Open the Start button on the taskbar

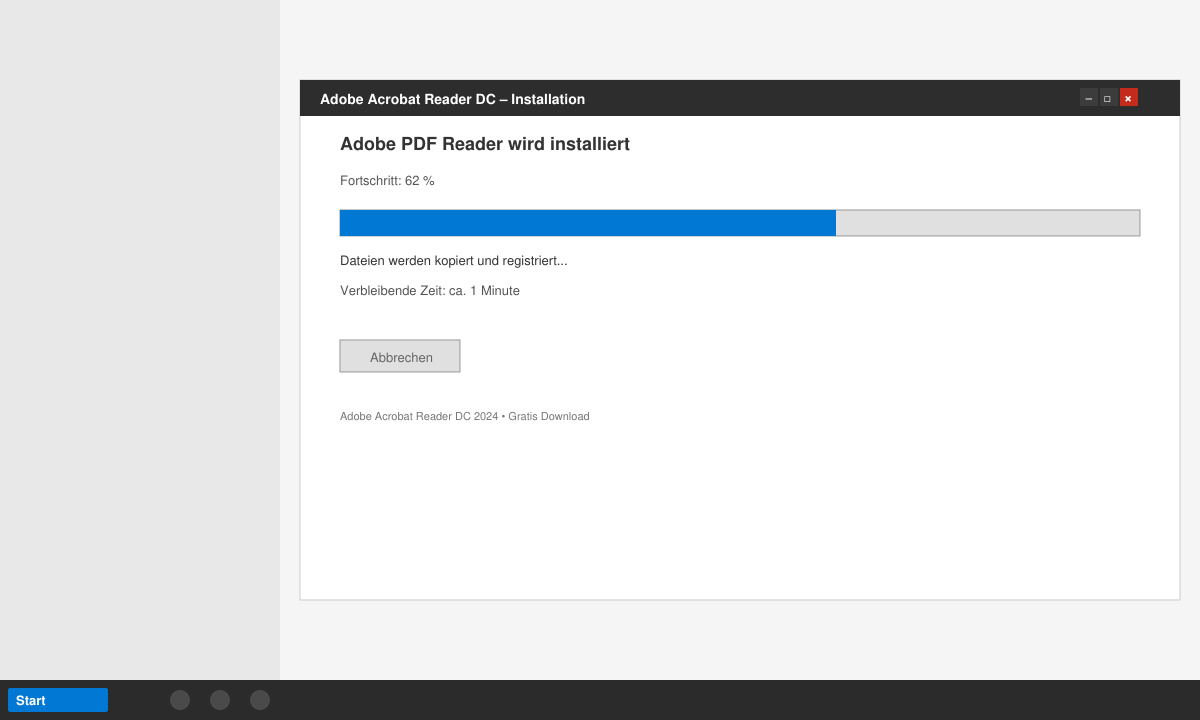click(x=58, y=700)
